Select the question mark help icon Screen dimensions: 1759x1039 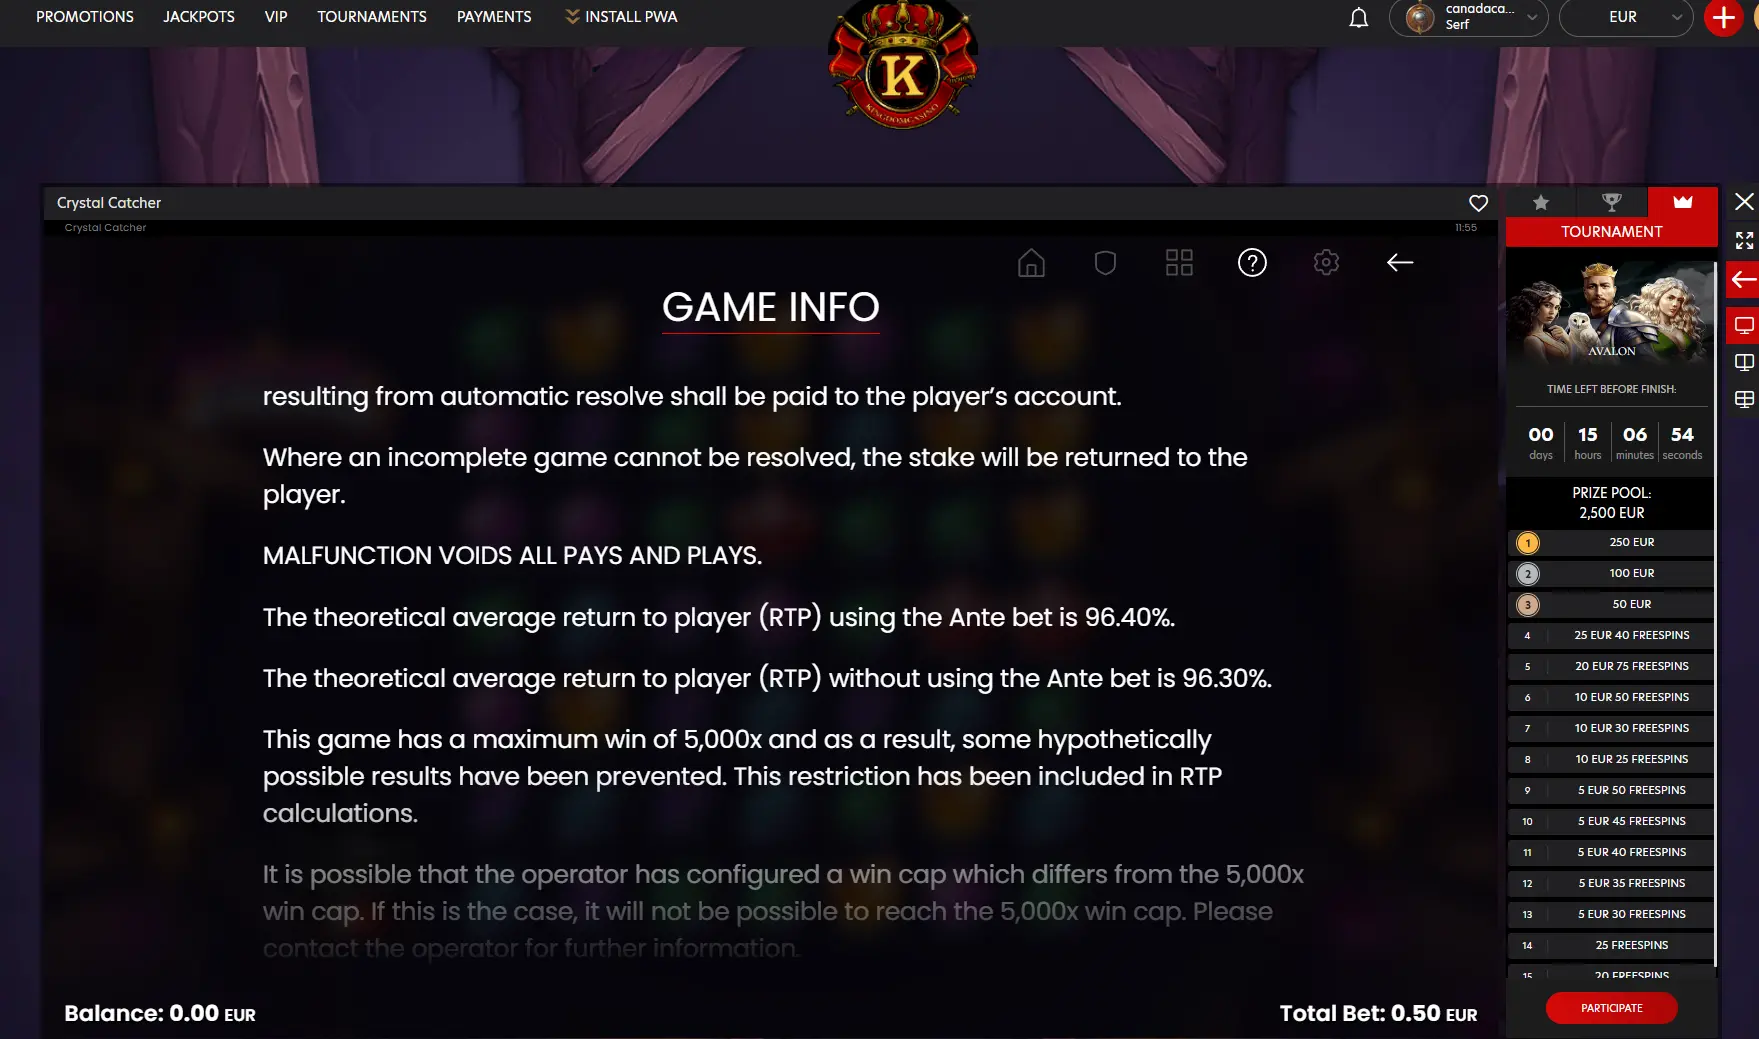[x=1252, y=263]
